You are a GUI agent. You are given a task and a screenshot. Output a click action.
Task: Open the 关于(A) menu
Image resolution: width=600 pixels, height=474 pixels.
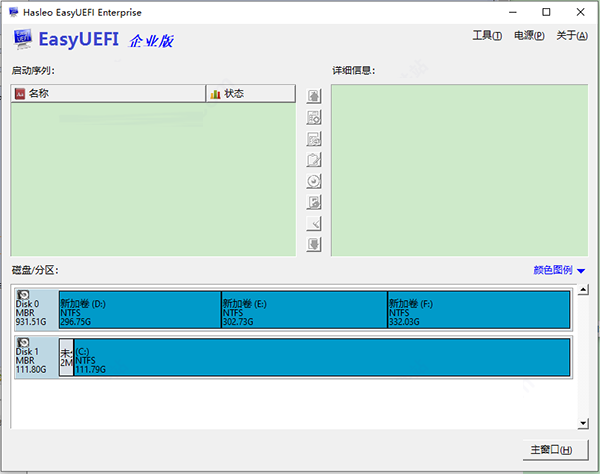572,36
